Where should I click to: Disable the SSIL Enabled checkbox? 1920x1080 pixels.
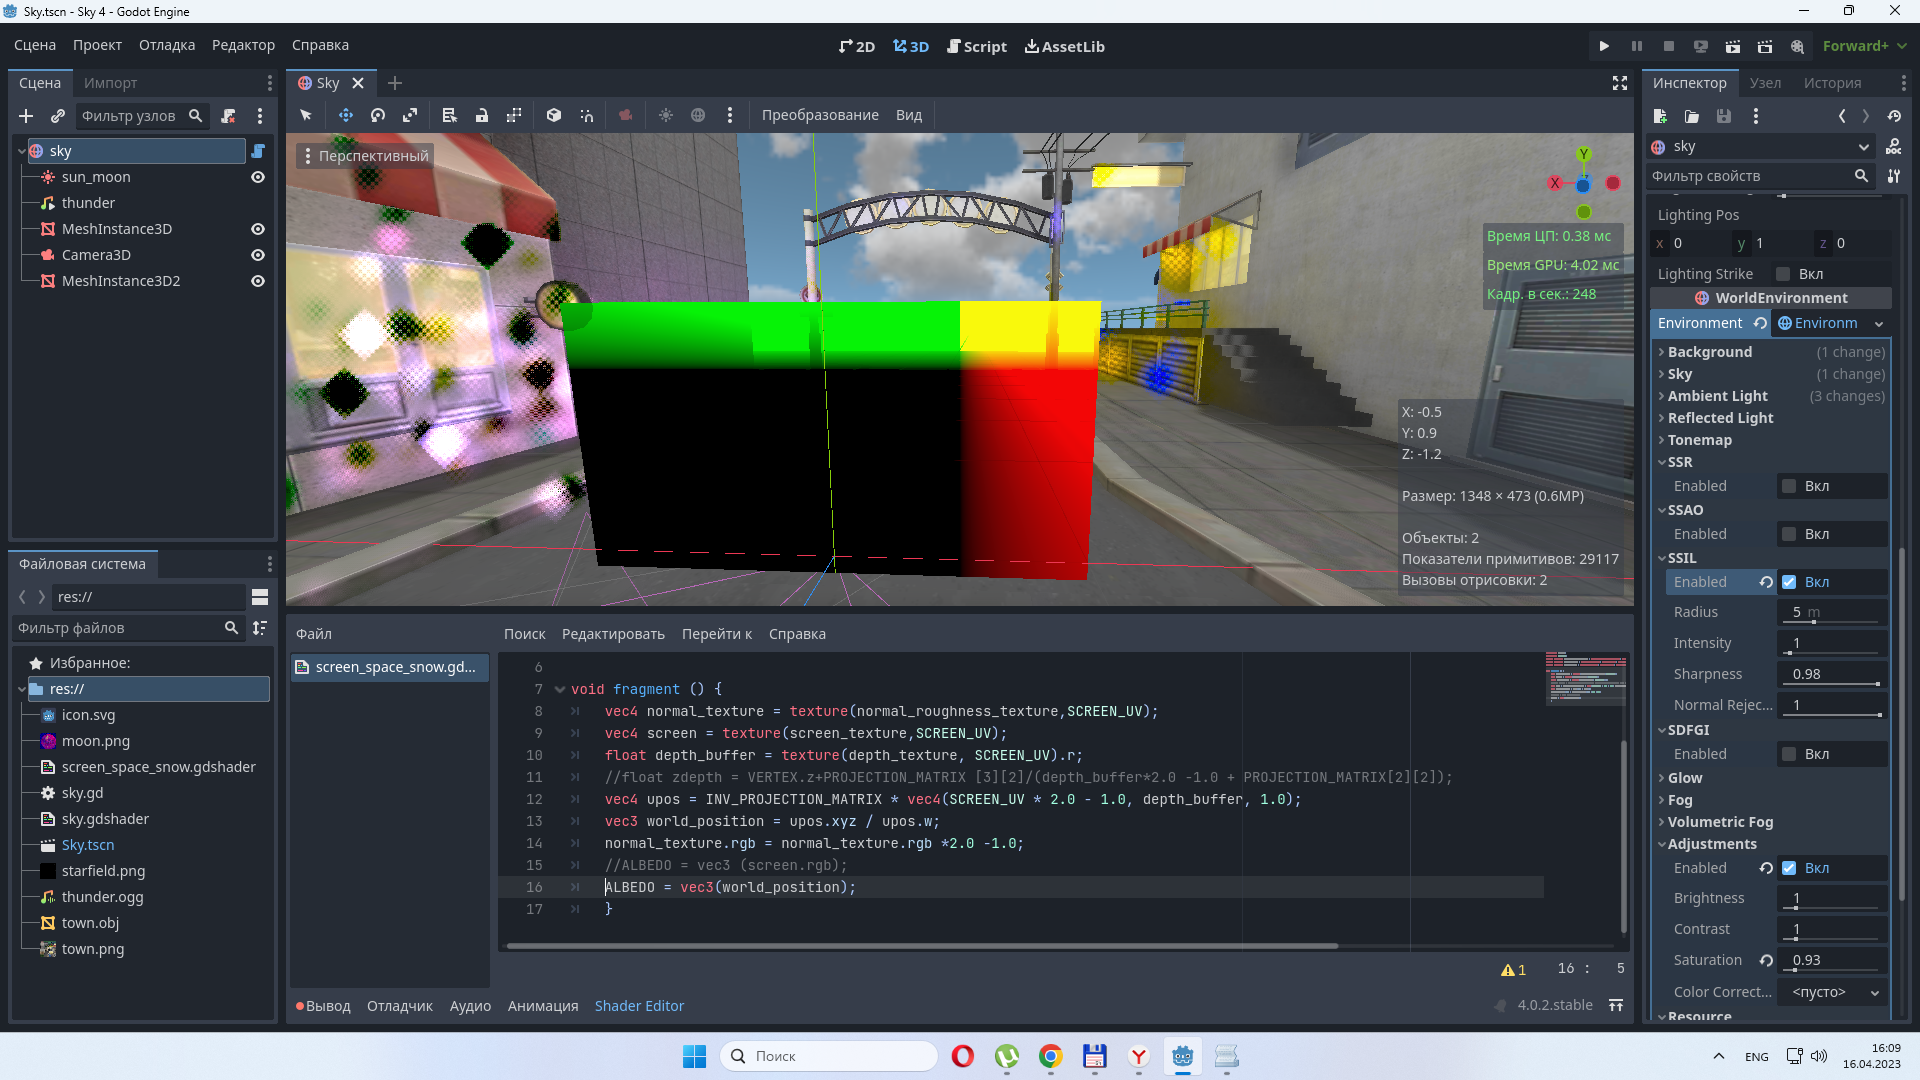coord(1791,582)
